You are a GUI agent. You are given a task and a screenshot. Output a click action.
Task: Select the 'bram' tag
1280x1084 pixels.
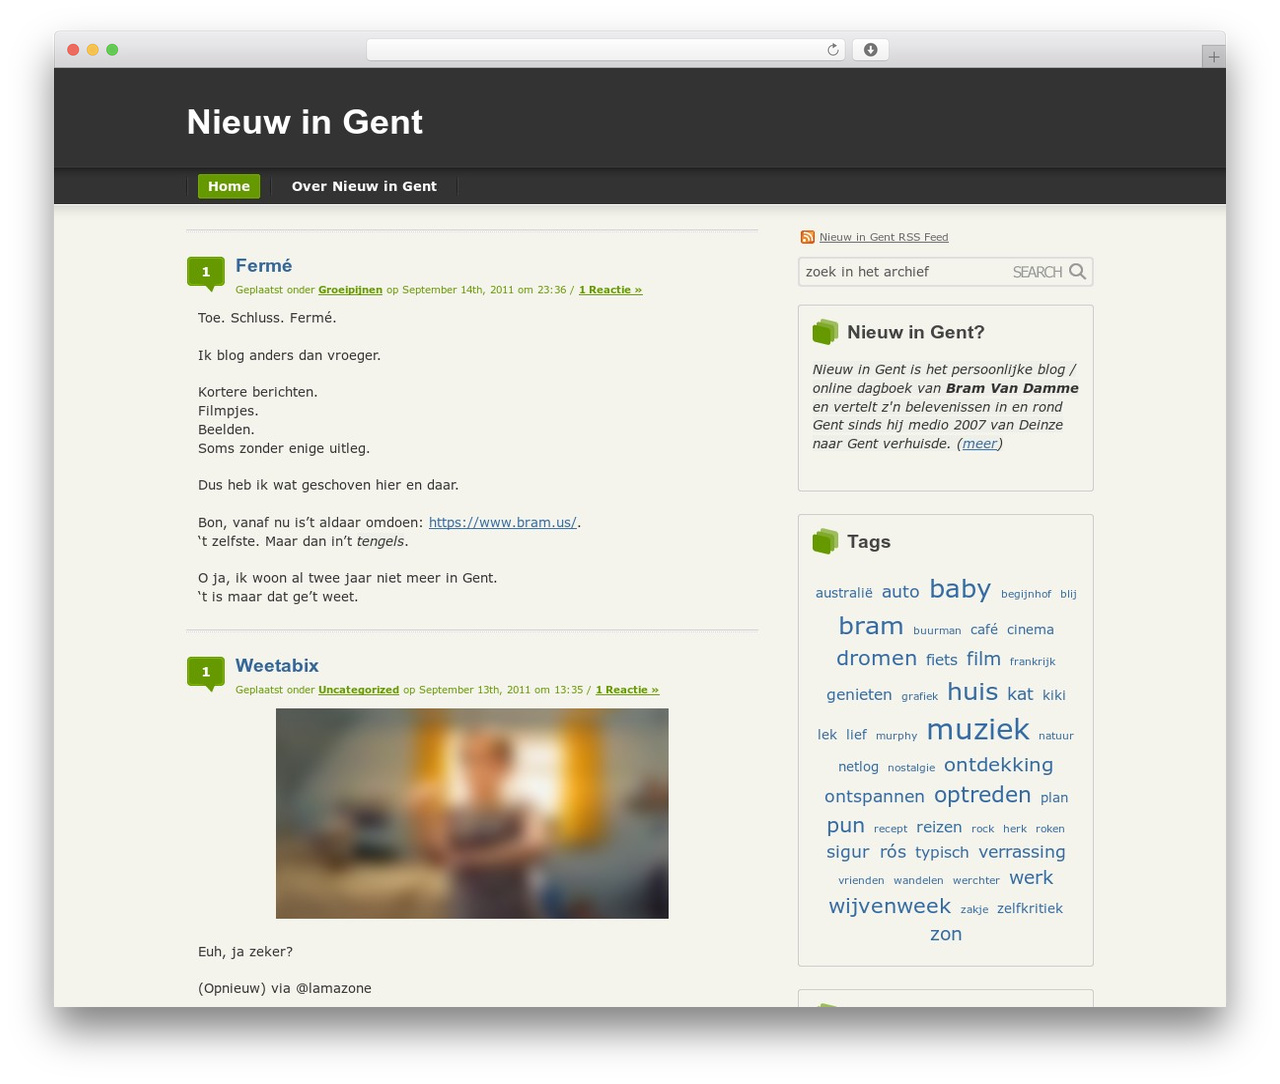[x=871, y=626]
